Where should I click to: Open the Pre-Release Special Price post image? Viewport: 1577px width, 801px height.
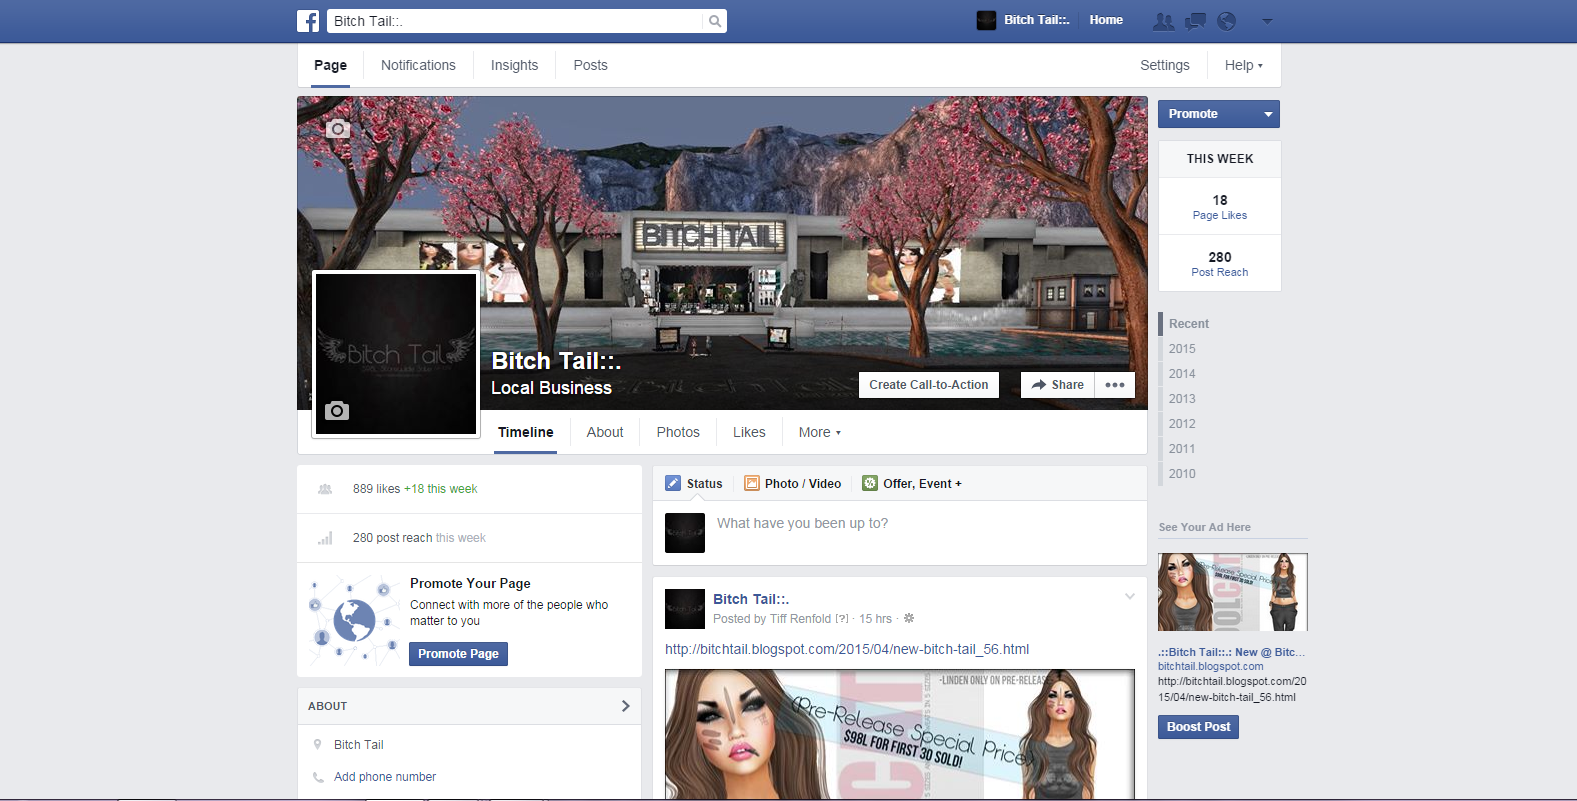(900, 735)
